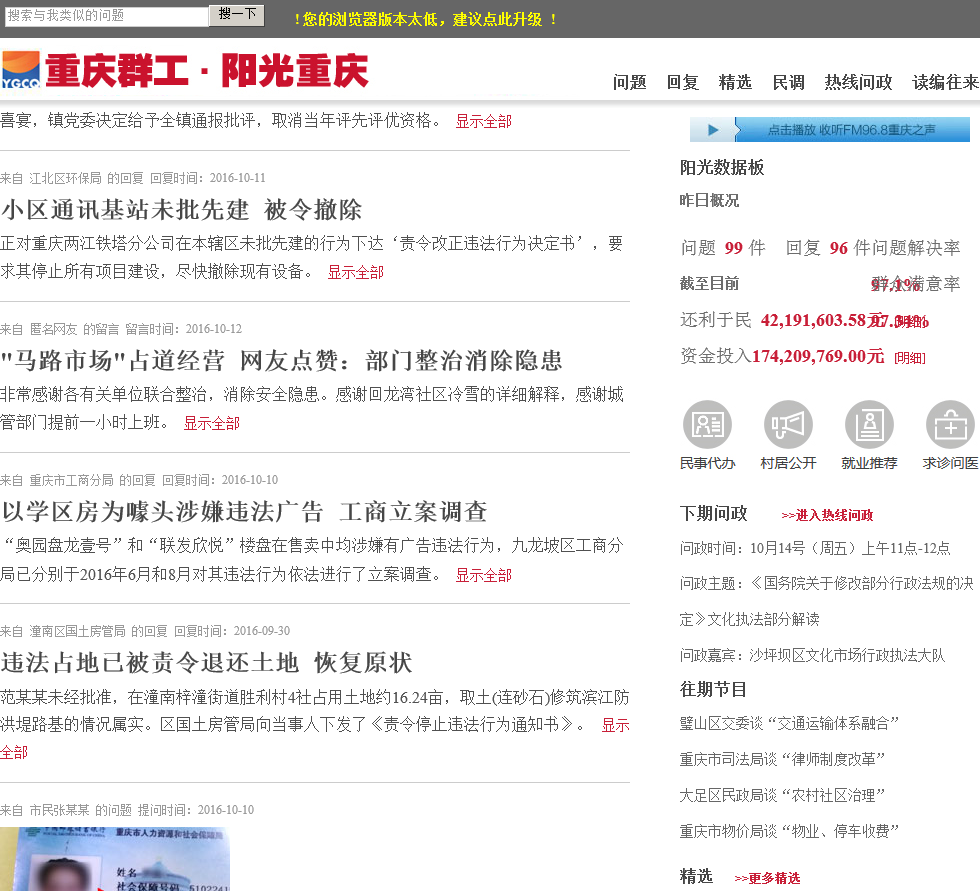
Task: Expand 显示全部 for the 违法占地 article
Action: coord(615,725)
